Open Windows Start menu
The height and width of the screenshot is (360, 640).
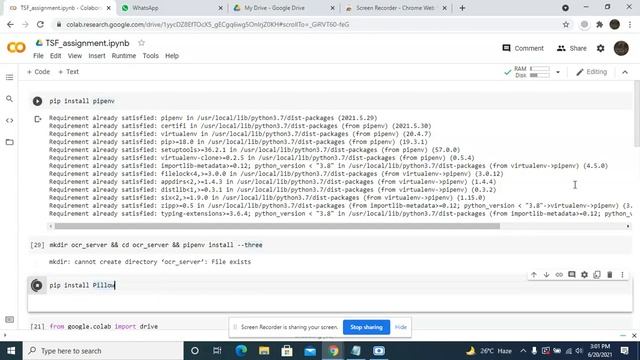pos(11,351)
